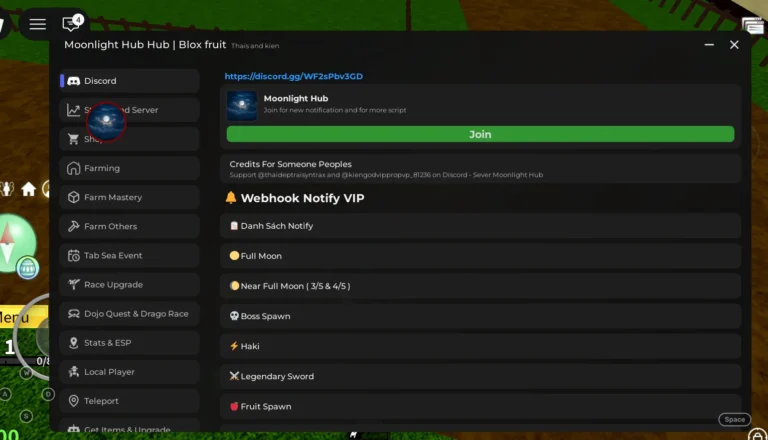Screen dimensions: 768x440
Task: Click the Race Upgrade palm icon
Action: click(x=73, y=284)
